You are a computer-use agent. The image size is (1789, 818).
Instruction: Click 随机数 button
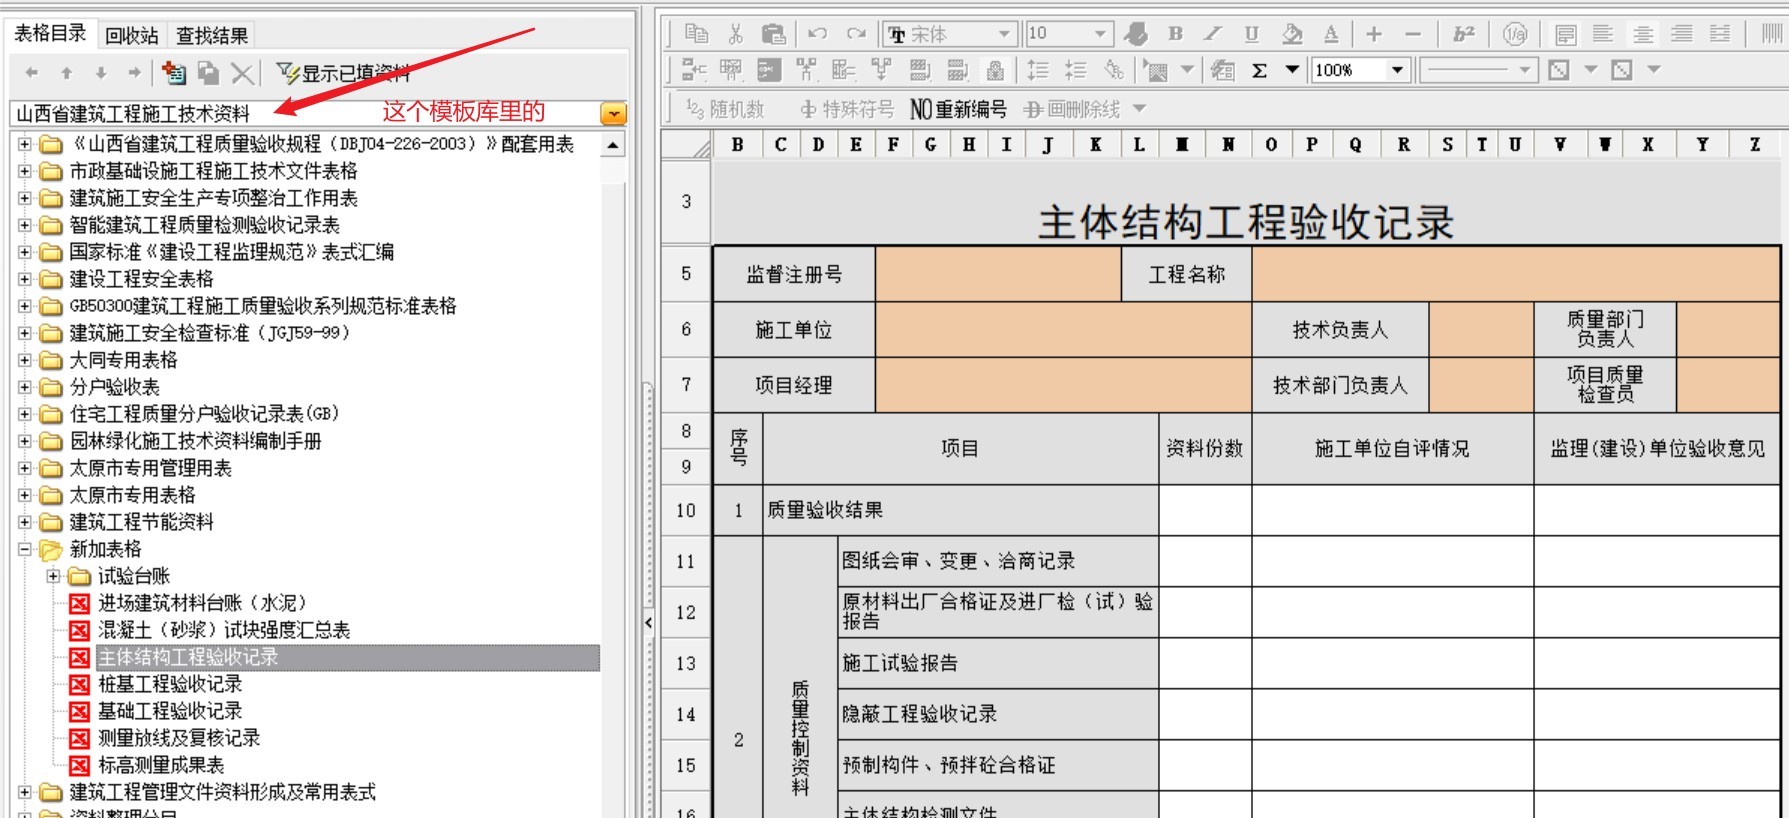coord(726,109)
